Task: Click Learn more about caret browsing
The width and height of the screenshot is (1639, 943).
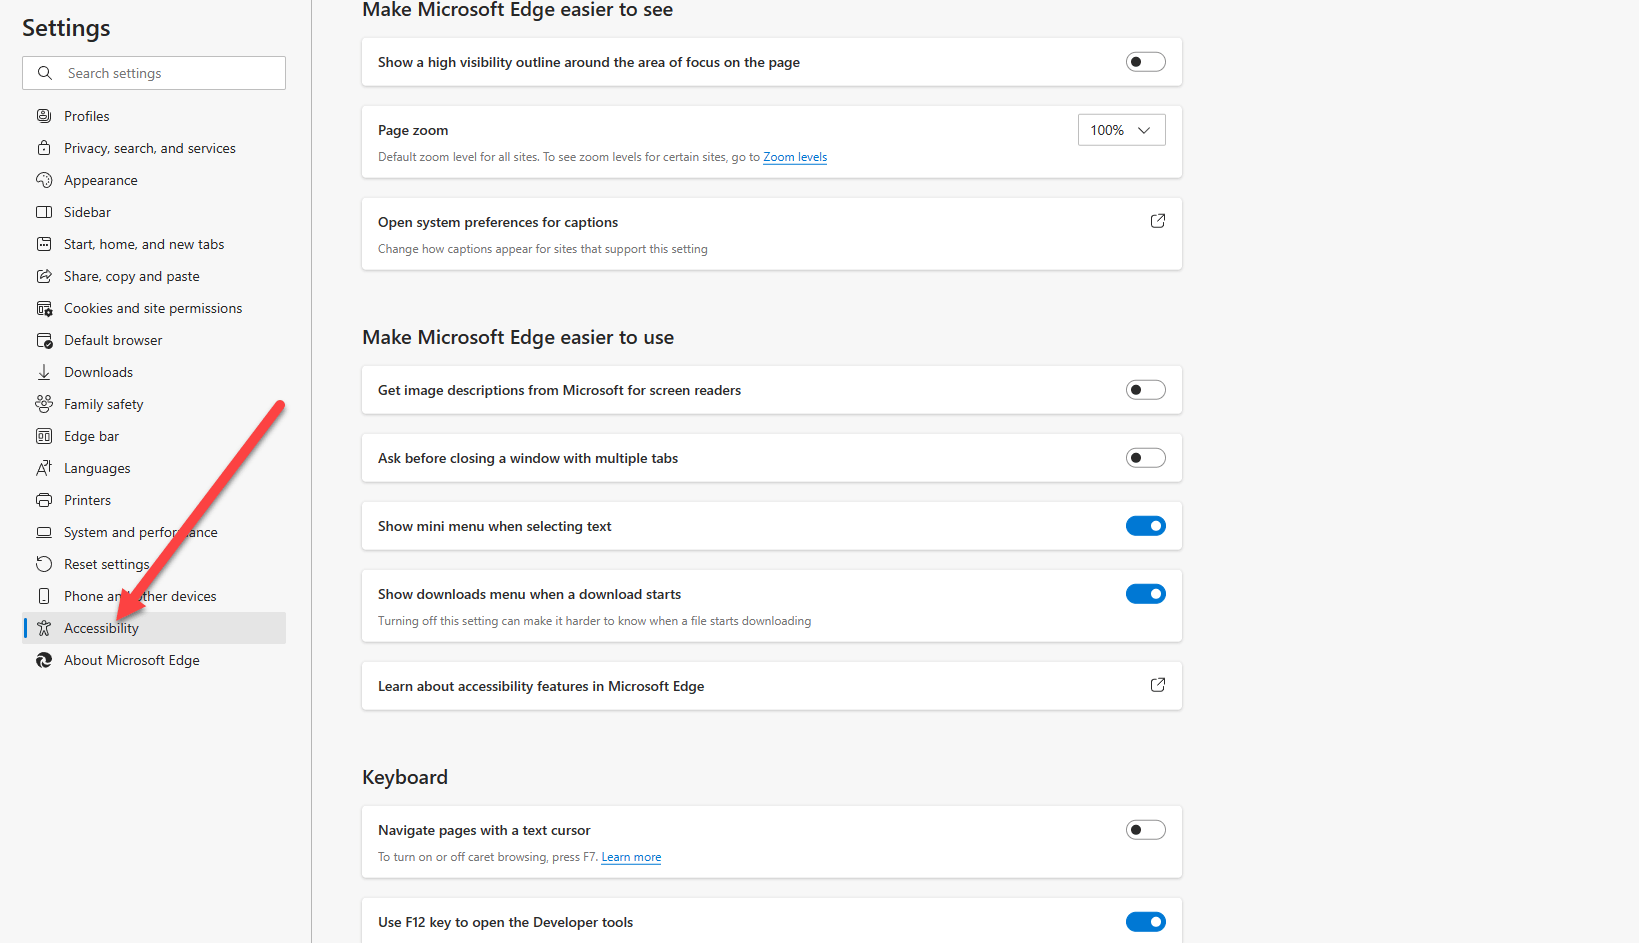Action: (631, 857)
